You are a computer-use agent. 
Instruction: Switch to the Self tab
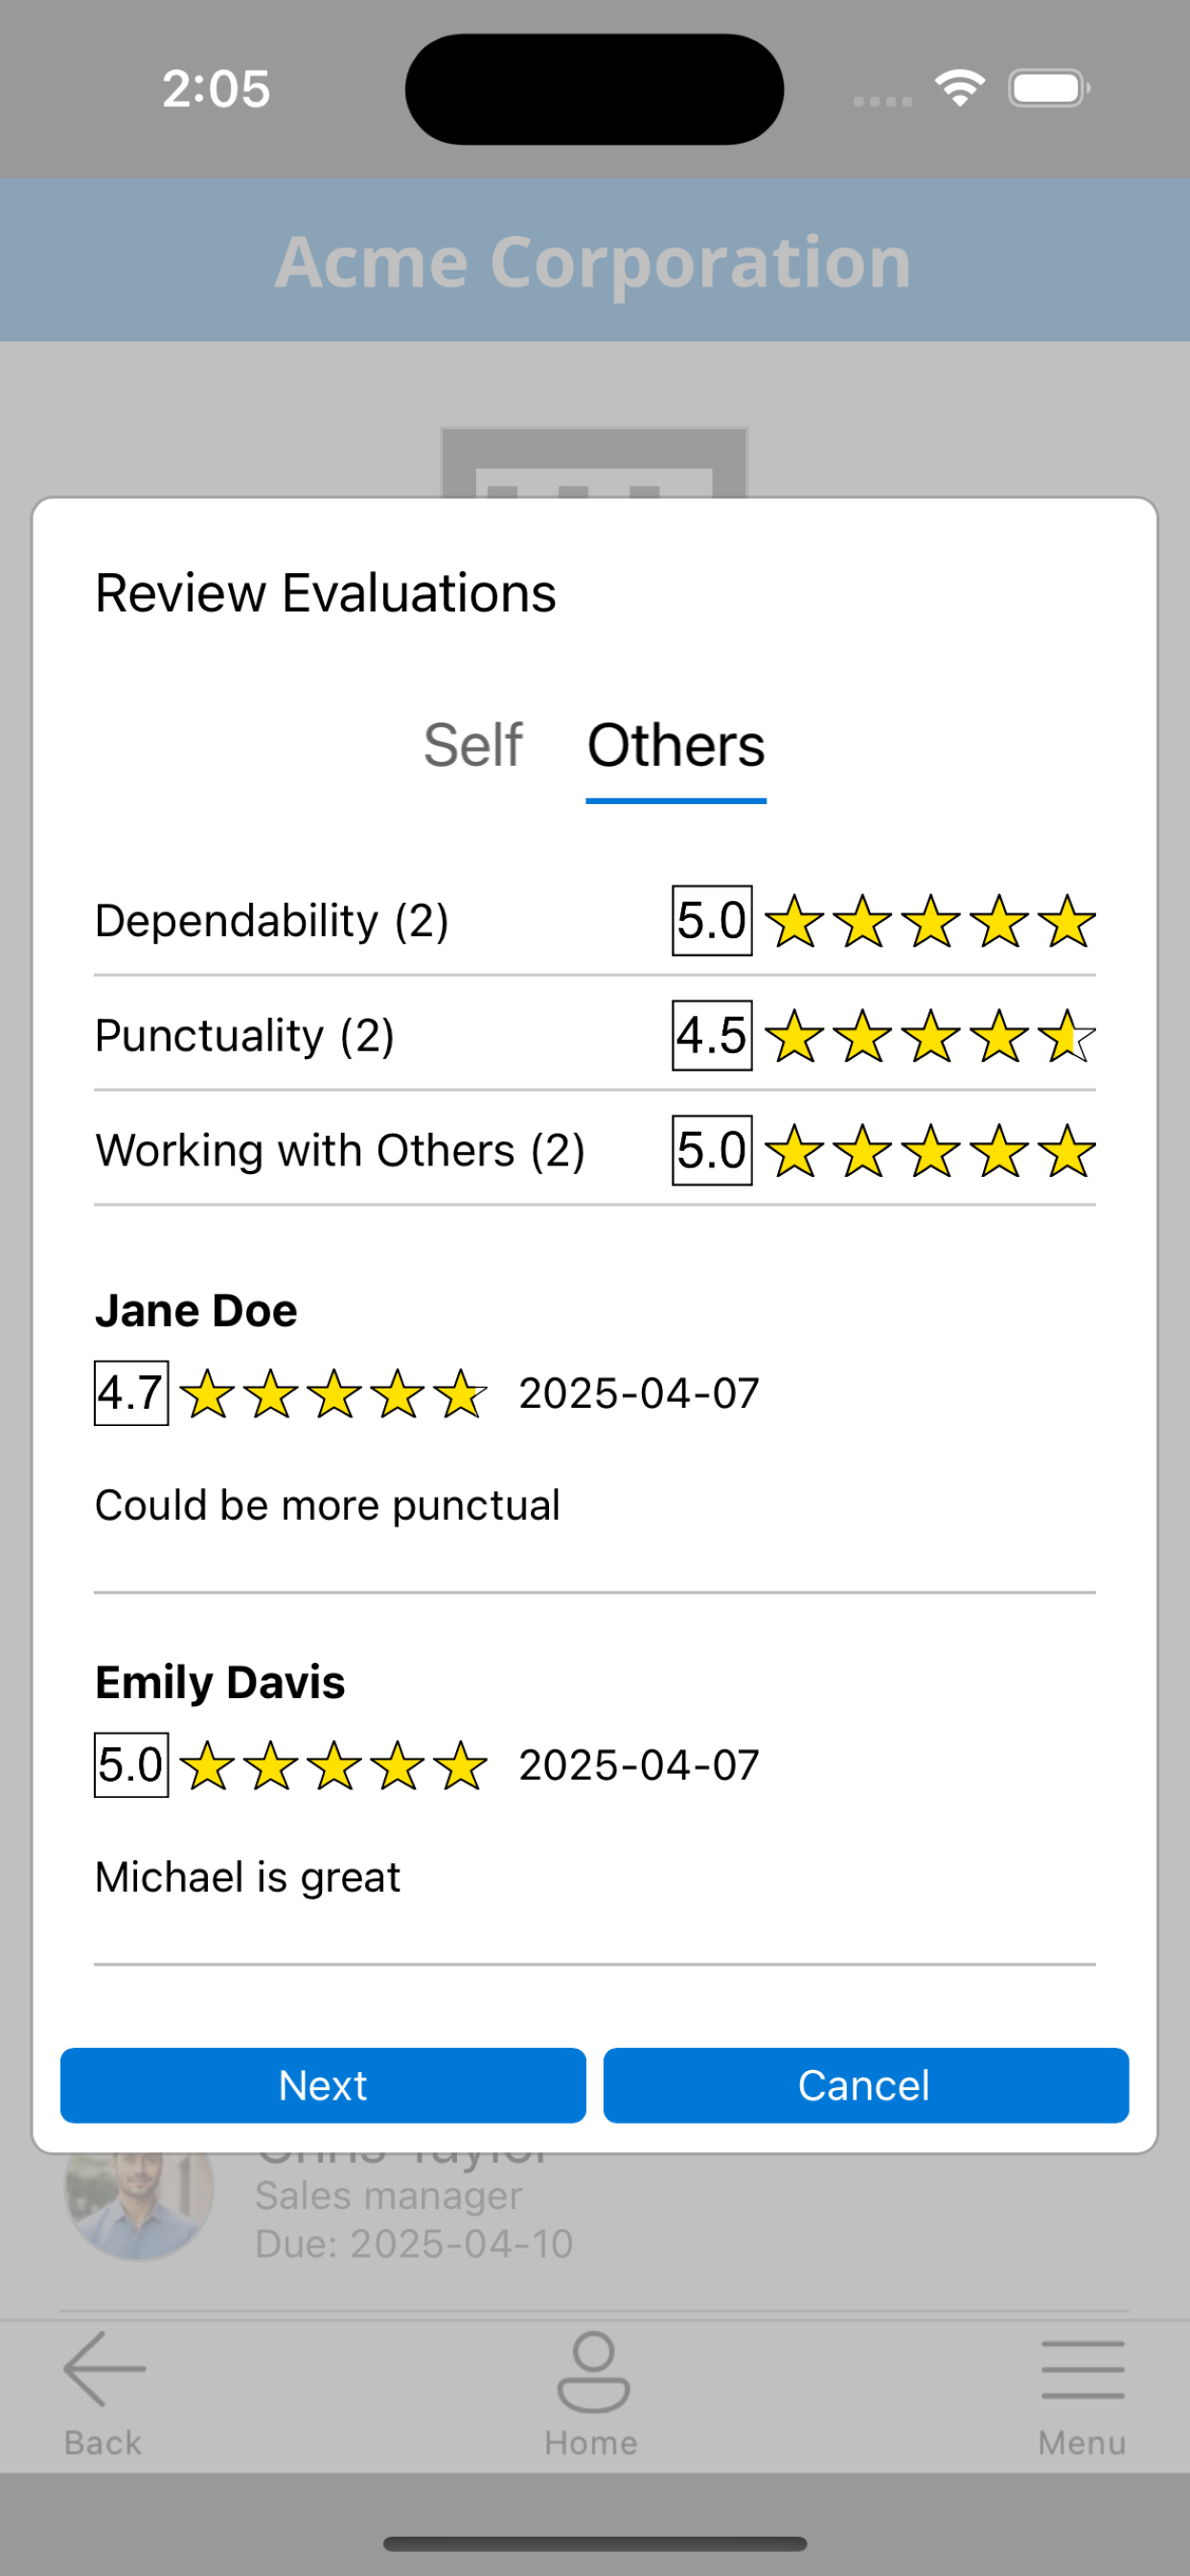coord(472,745)
